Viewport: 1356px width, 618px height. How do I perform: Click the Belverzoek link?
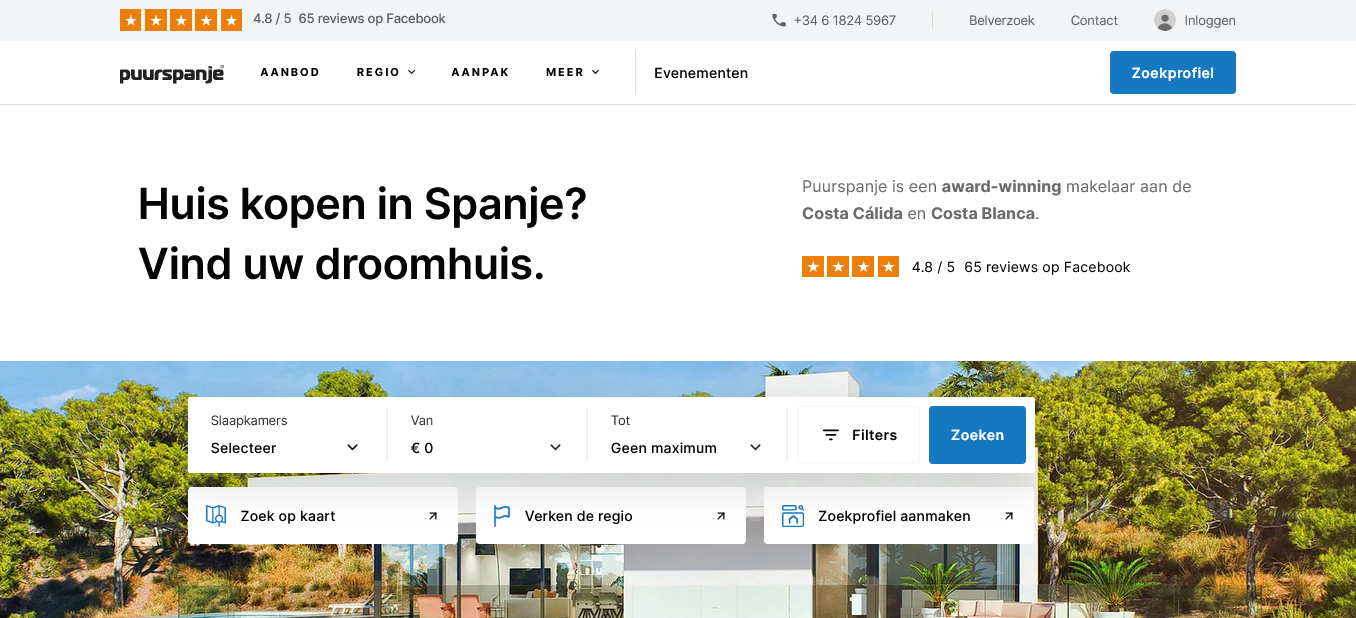[x=1002, y=20]
